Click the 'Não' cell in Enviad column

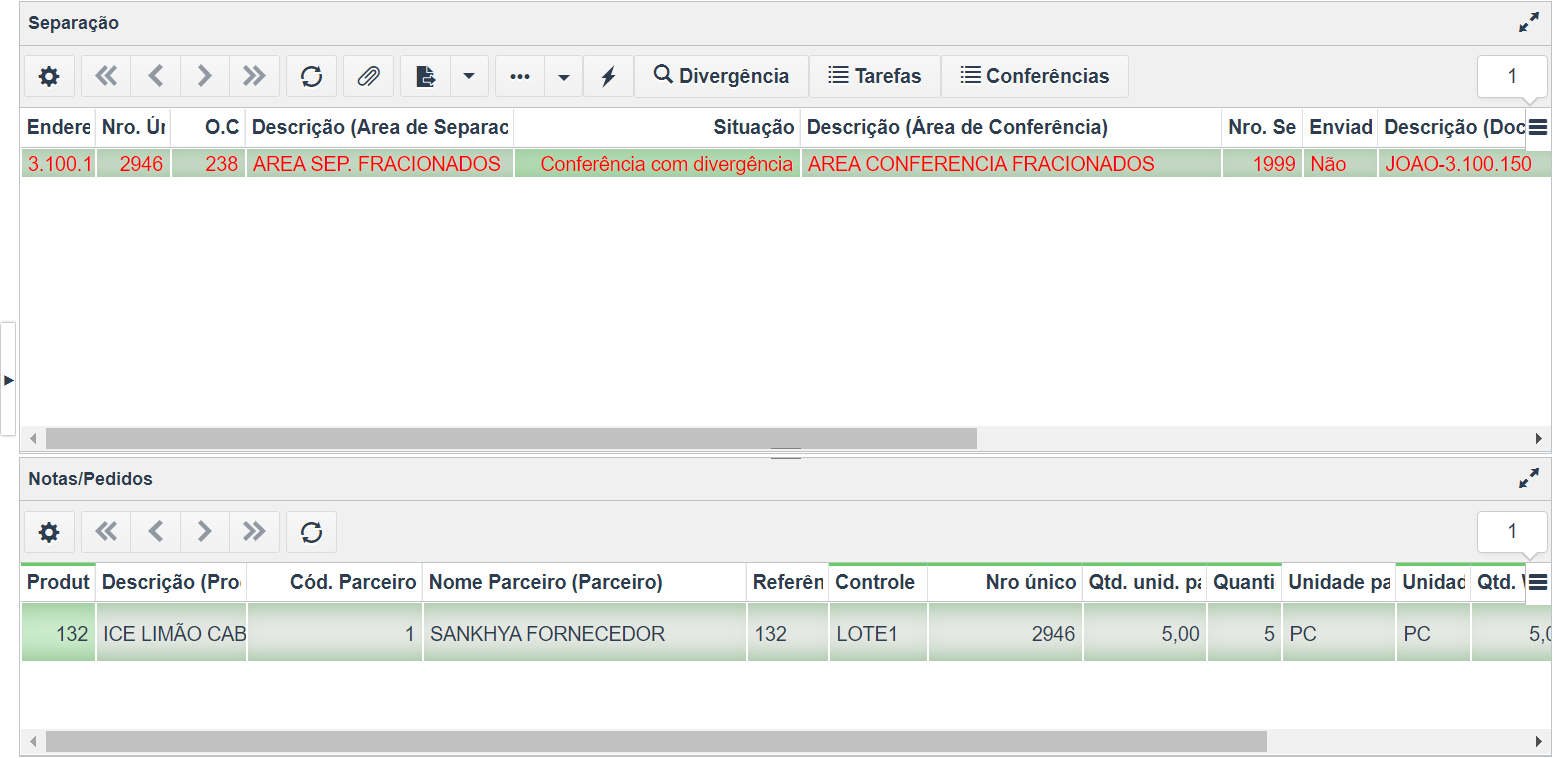[1340, 164]
